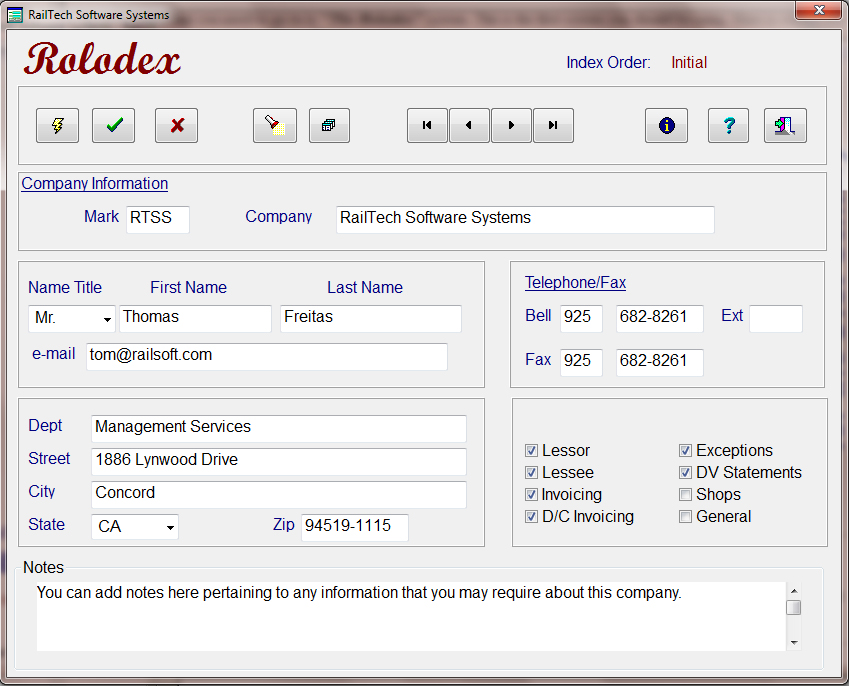Click the Notes scrollbar down arrow
849x686 pixels.
point(794,642)
